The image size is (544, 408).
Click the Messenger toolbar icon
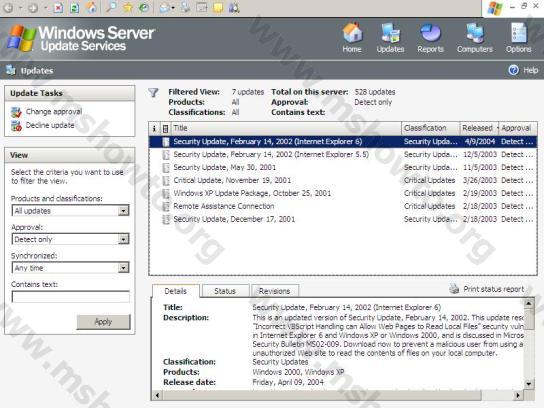pos(234,8)
